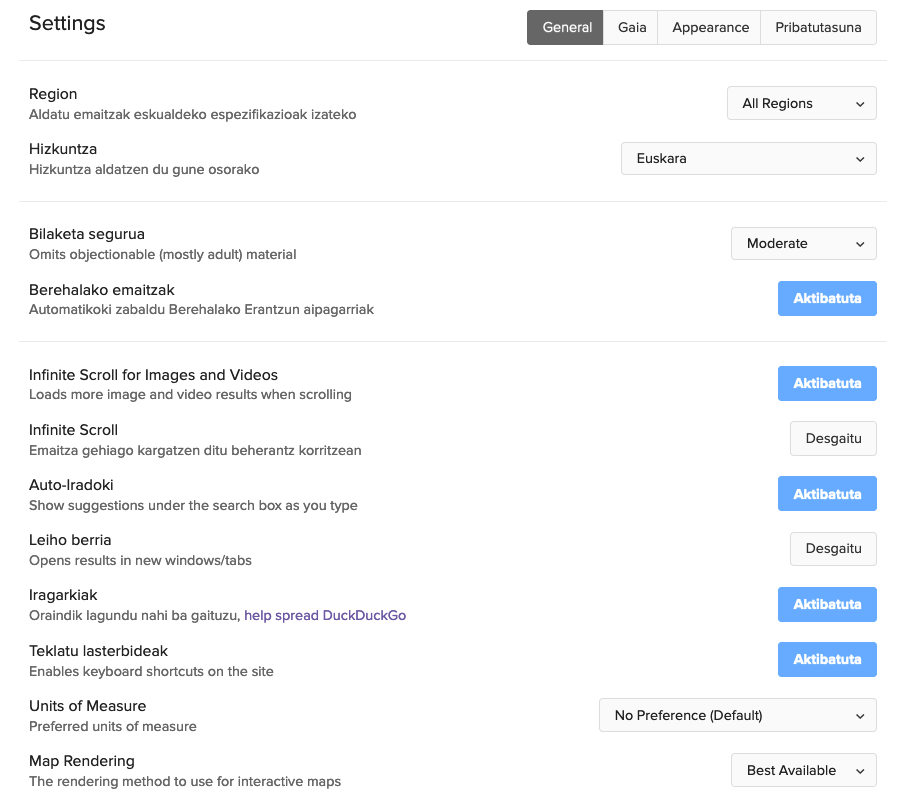Expand the Units of Measure dropdown
This screenshot has height=806, width=911.
[x=737, y=716]
